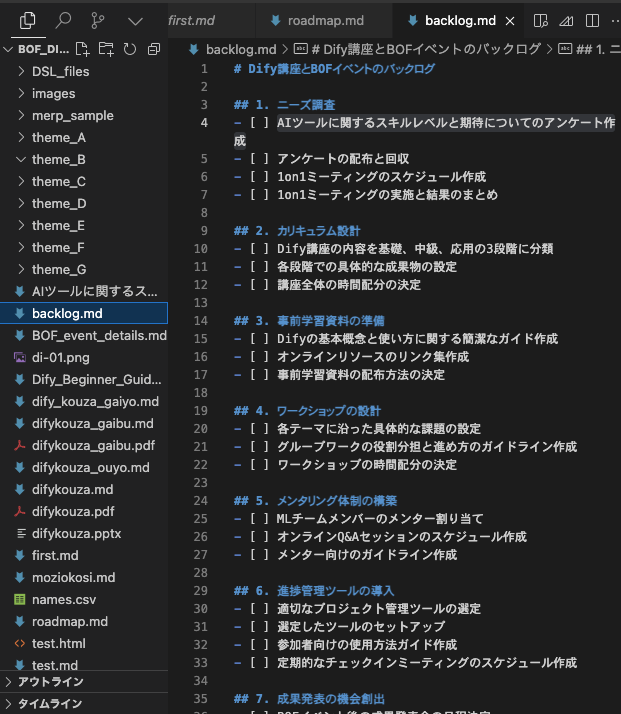Click checkbox for 1on1ミーティングのスケジュール作成
This screenshot has height=714, width=621.
tap(260, 177)
